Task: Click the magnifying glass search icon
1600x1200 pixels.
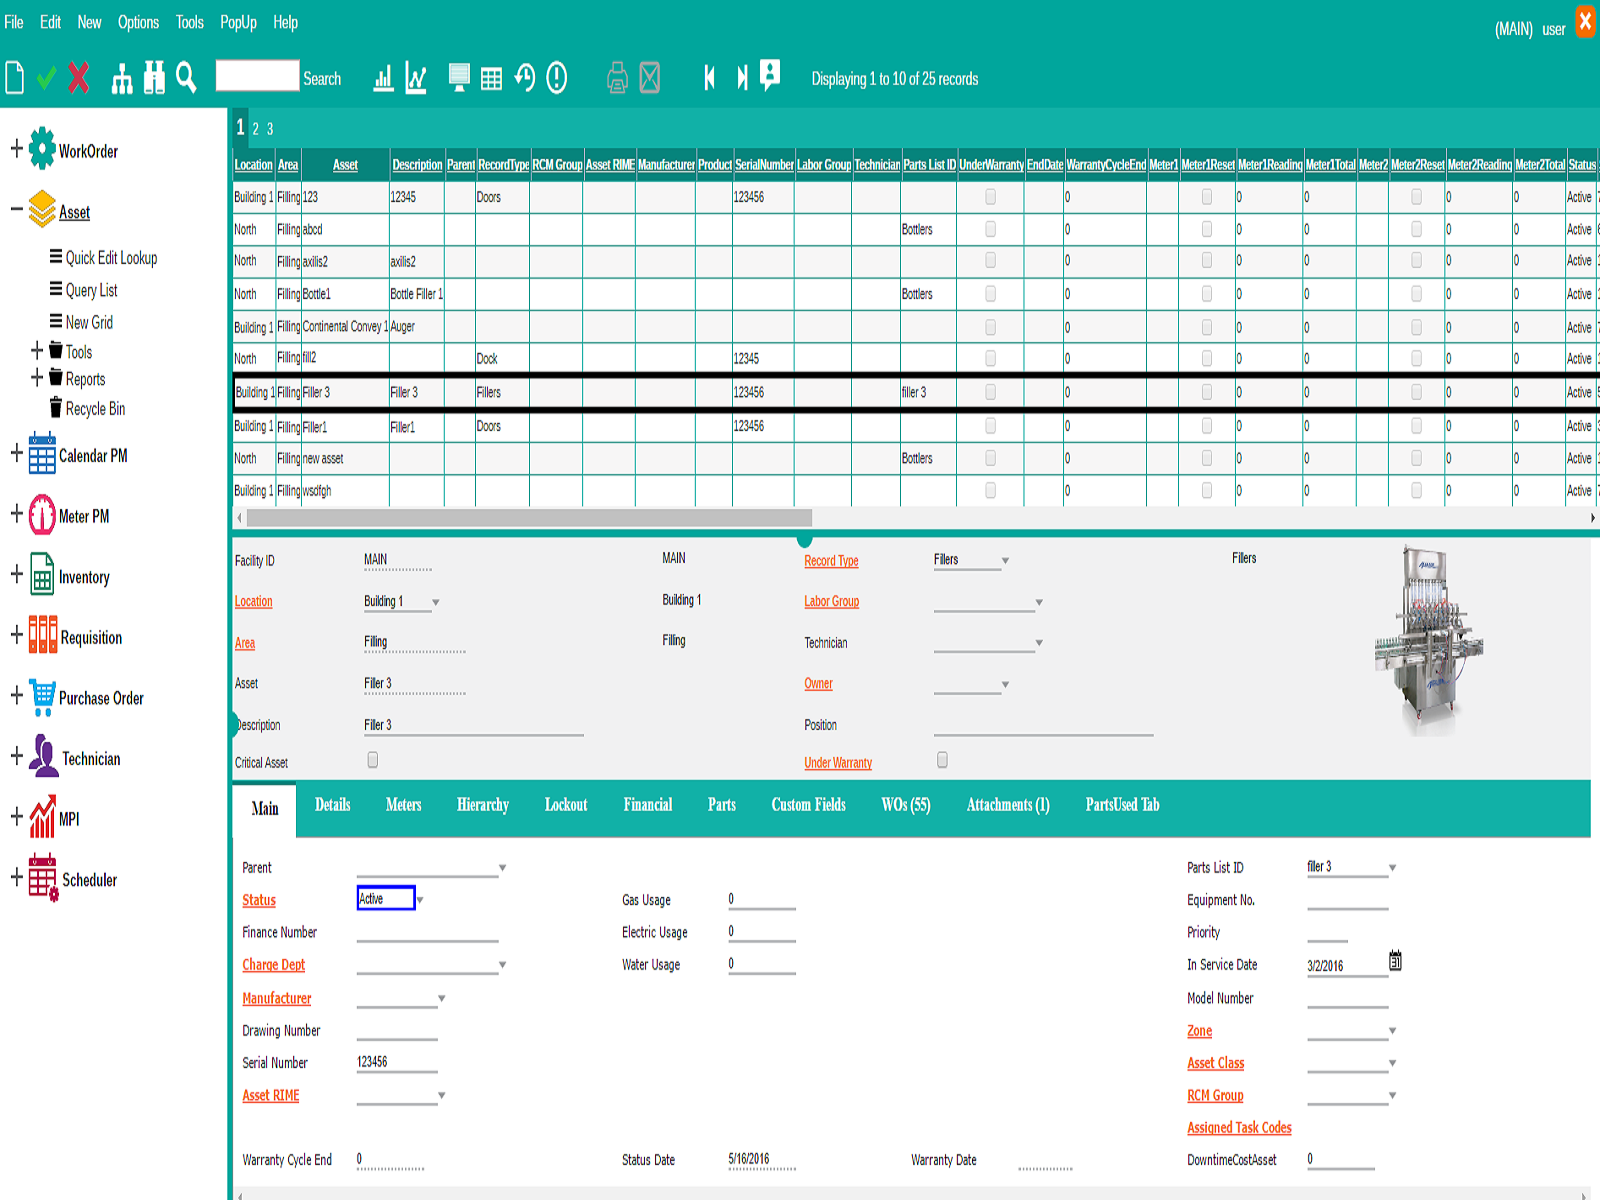Action: pos(186,77)
